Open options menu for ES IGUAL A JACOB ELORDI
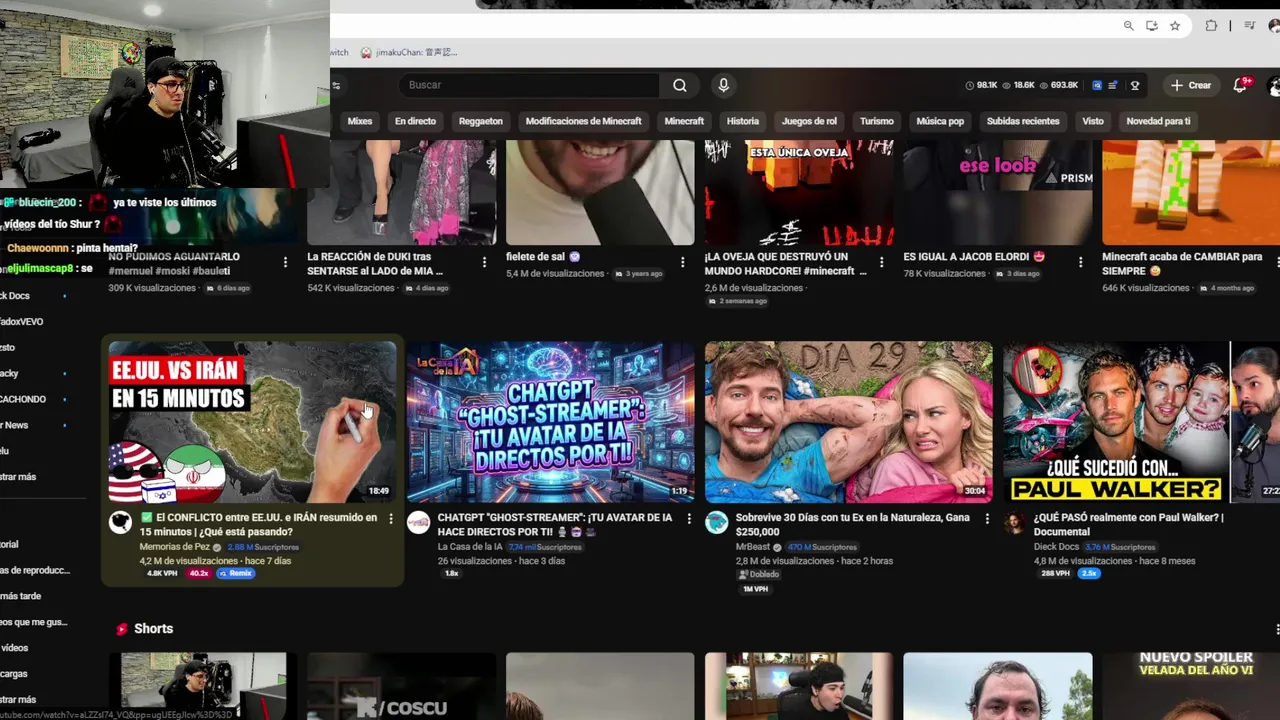Screen dimensions: 1280x720 1080,262
